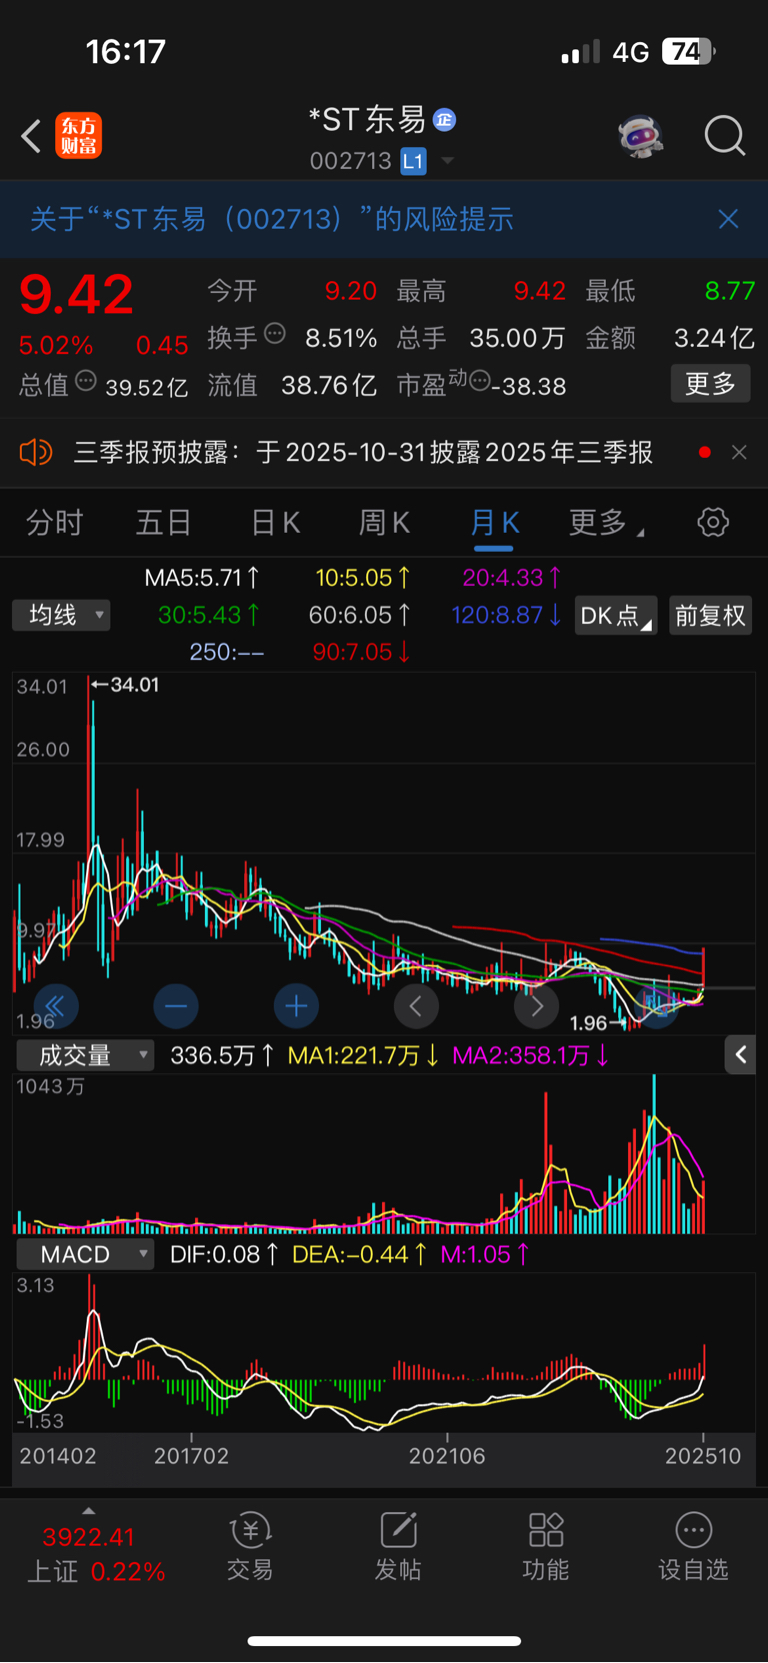Image resolution: width=768 pixels, height=1663 pixels.
Task: Select the 月K tab
Action: 494,522
